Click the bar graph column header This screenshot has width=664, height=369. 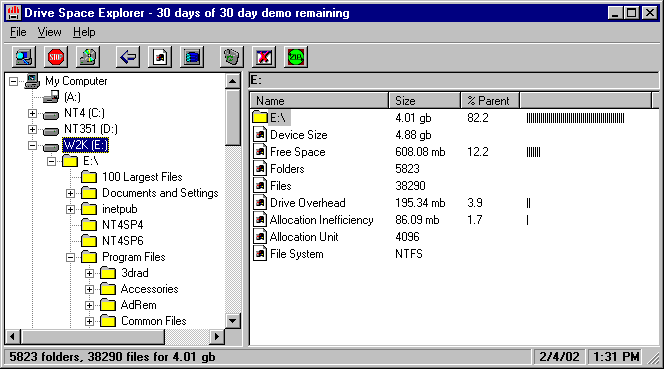pyautogui.click(x=586, y=101)
